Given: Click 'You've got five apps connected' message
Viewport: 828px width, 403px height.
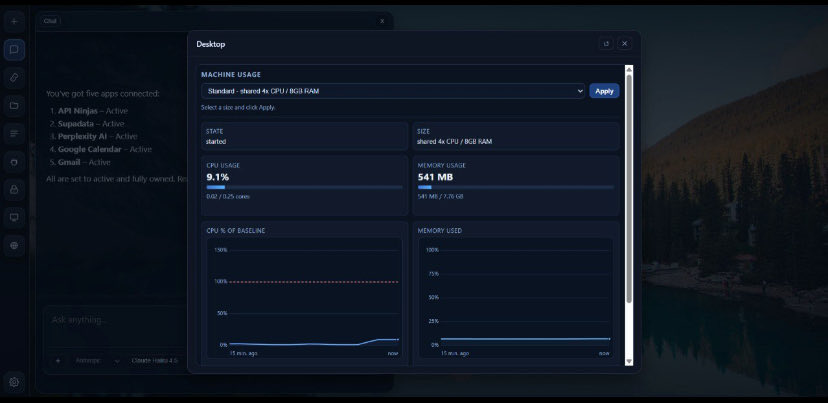Looking at the screenshot, I should (102, 93).
